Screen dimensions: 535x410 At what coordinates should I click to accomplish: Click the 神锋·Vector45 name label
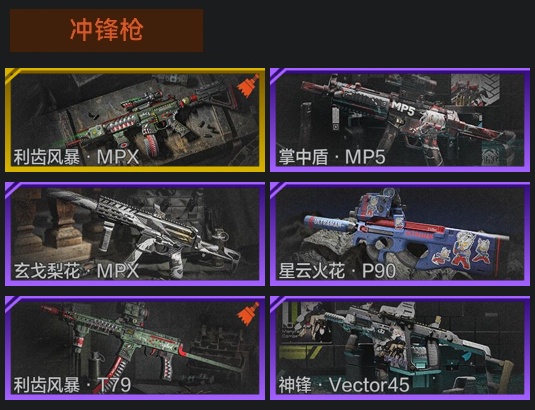click(344, 385)
